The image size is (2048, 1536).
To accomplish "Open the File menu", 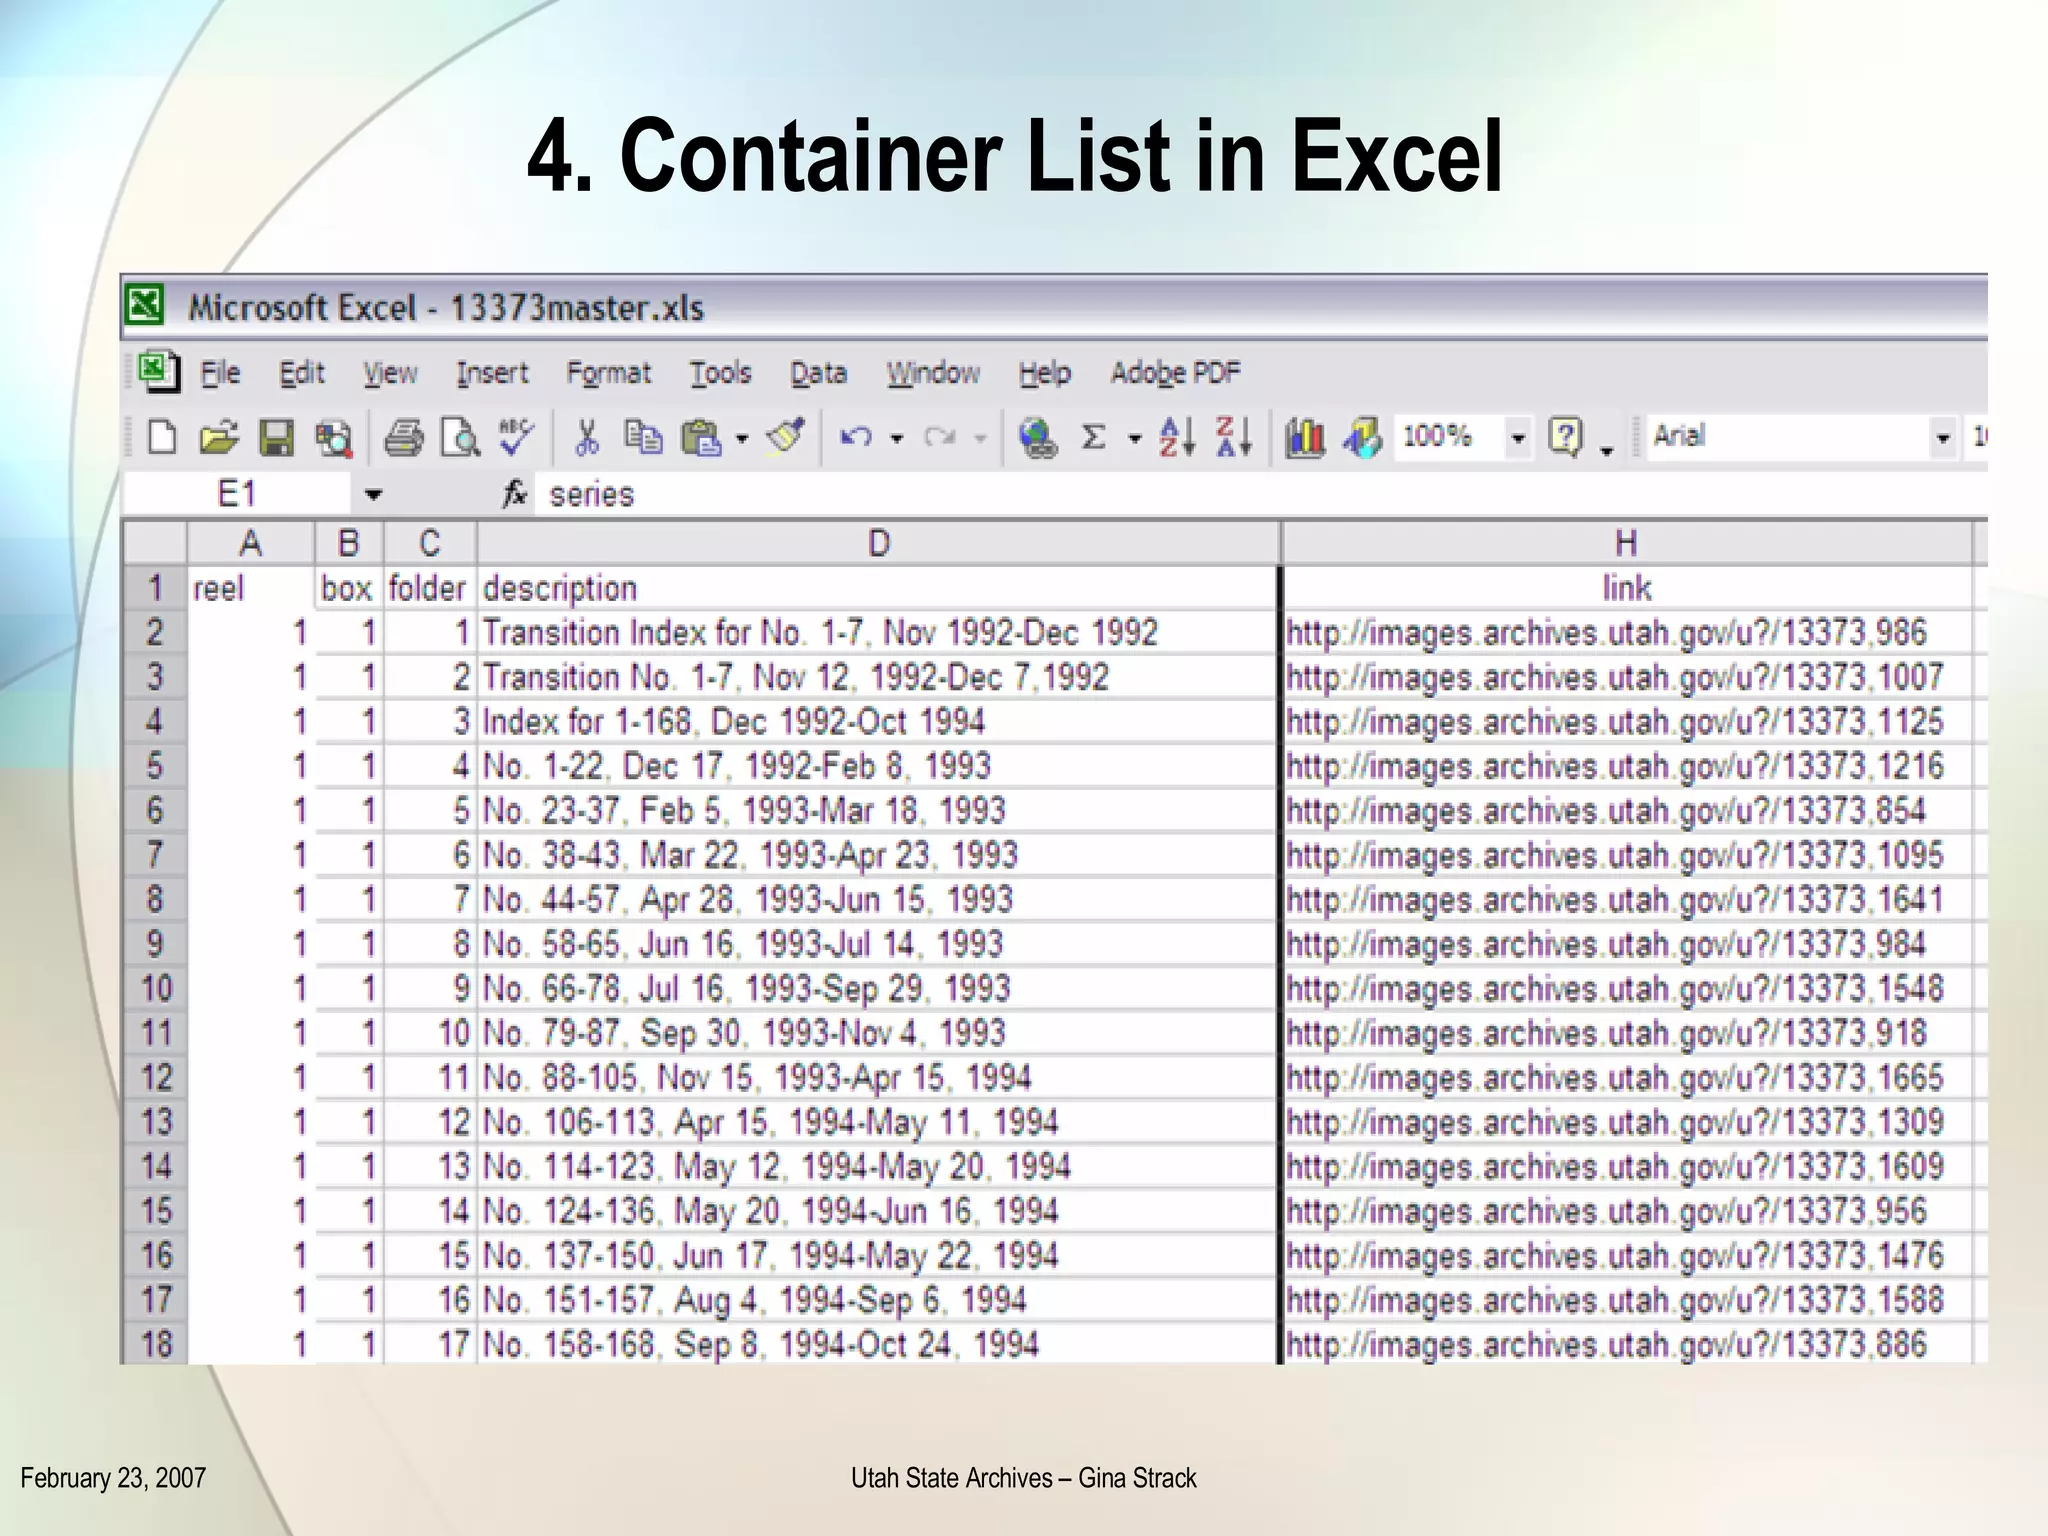I will click(x=220, y=373).
